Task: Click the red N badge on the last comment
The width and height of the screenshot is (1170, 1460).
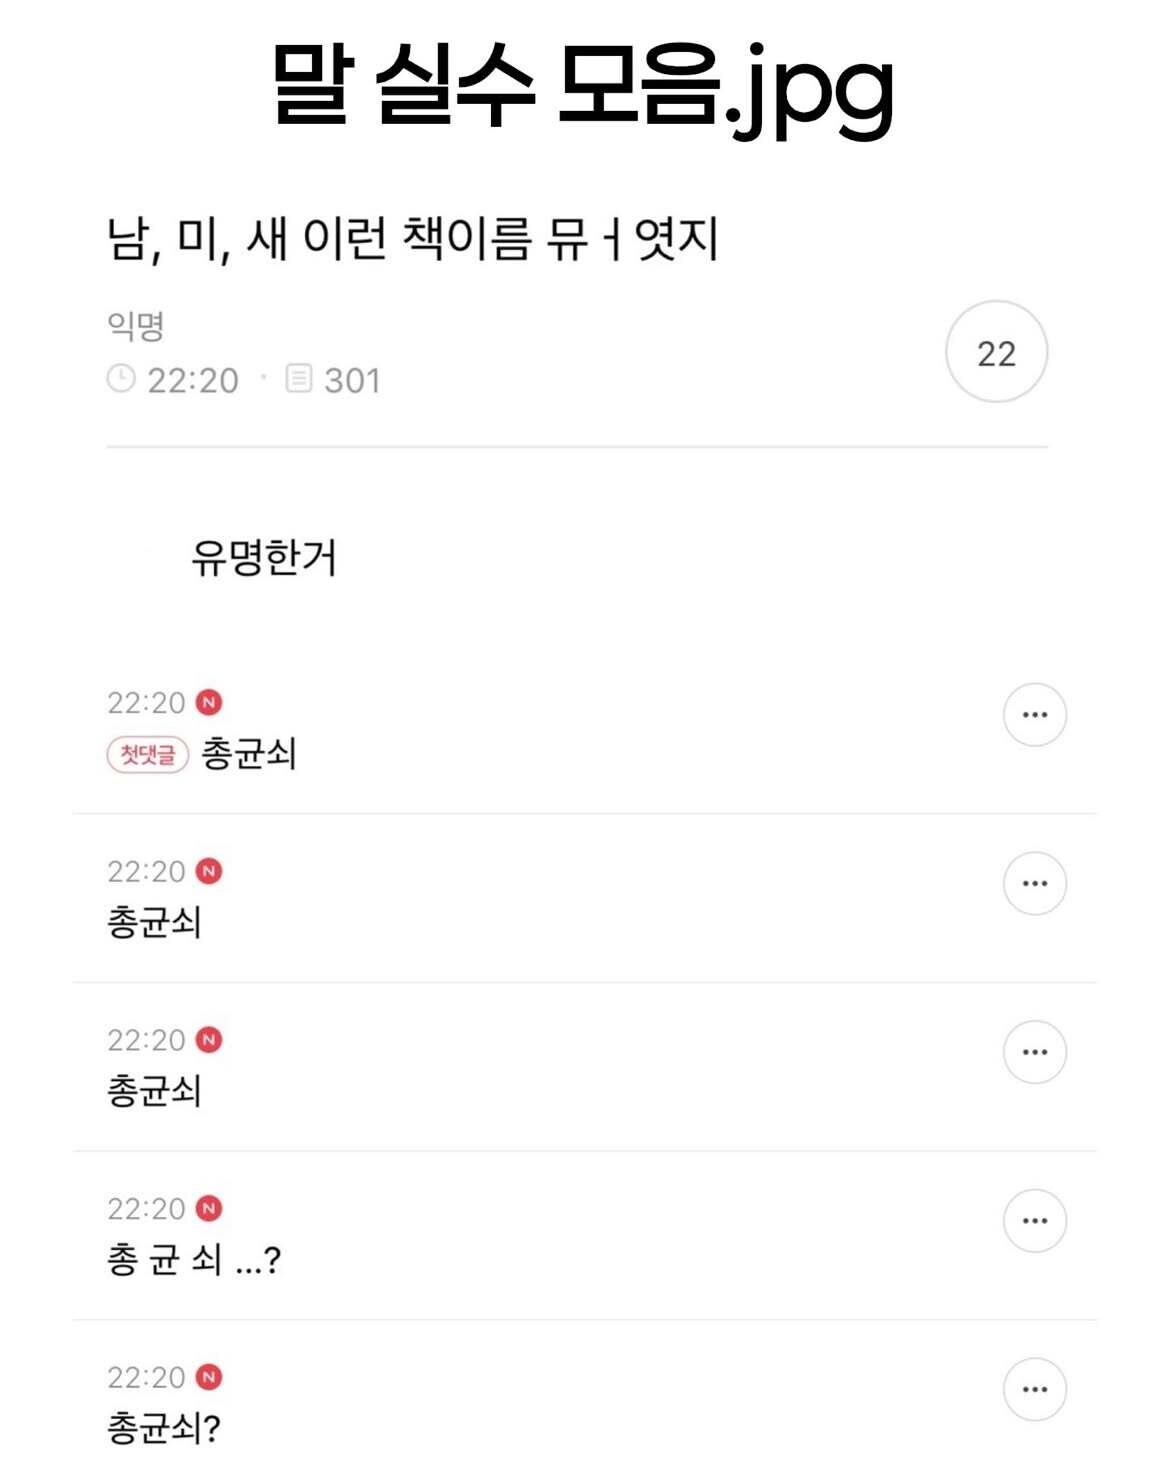Action: tap(209, 1377)
